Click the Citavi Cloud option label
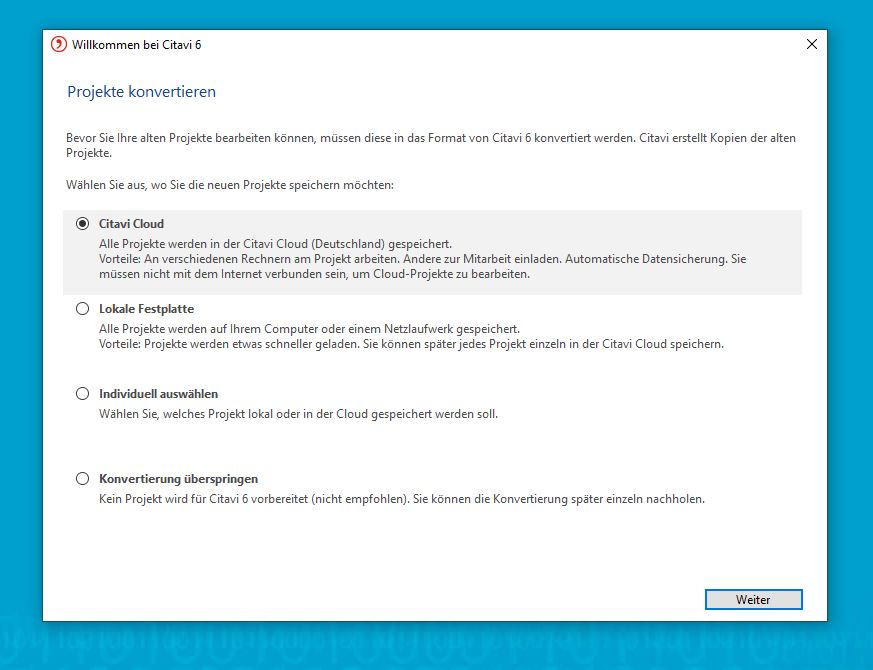Image resolution: width=873 pixels, height=670 pixels. [x=131, y=224]
